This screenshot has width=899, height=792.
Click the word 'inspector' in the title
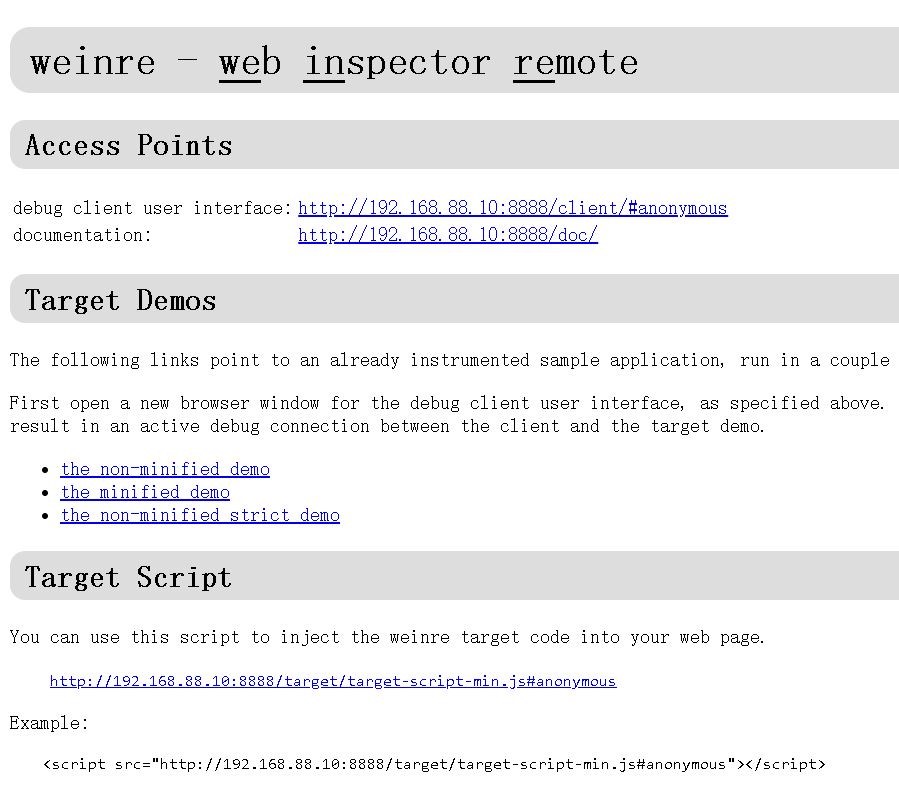click(x=397, y=63)
